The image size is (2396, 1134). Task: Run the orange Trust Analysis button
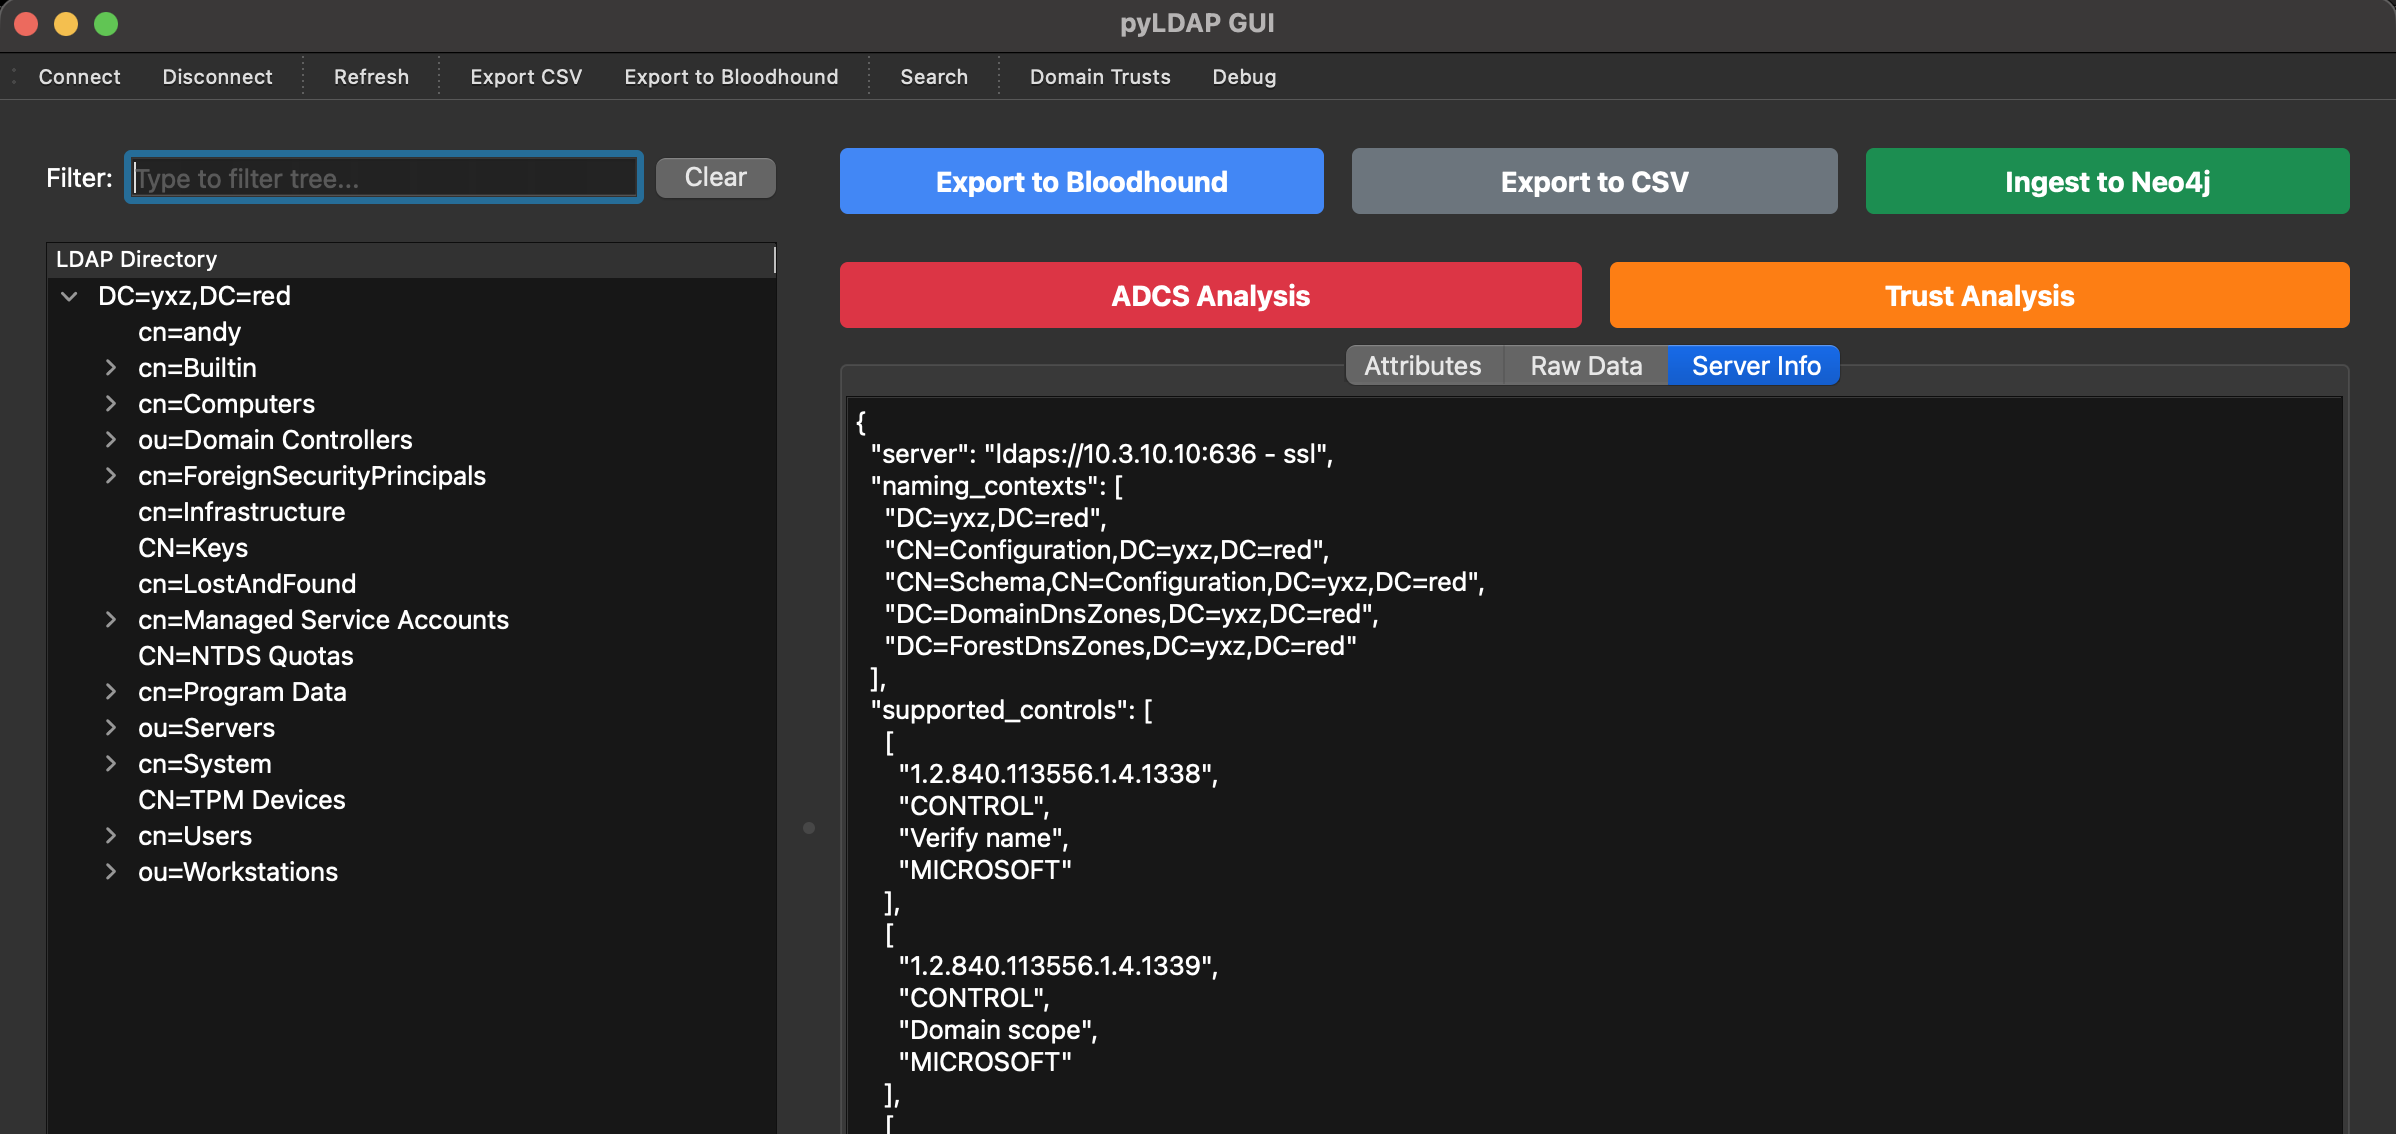point(1980,295)
